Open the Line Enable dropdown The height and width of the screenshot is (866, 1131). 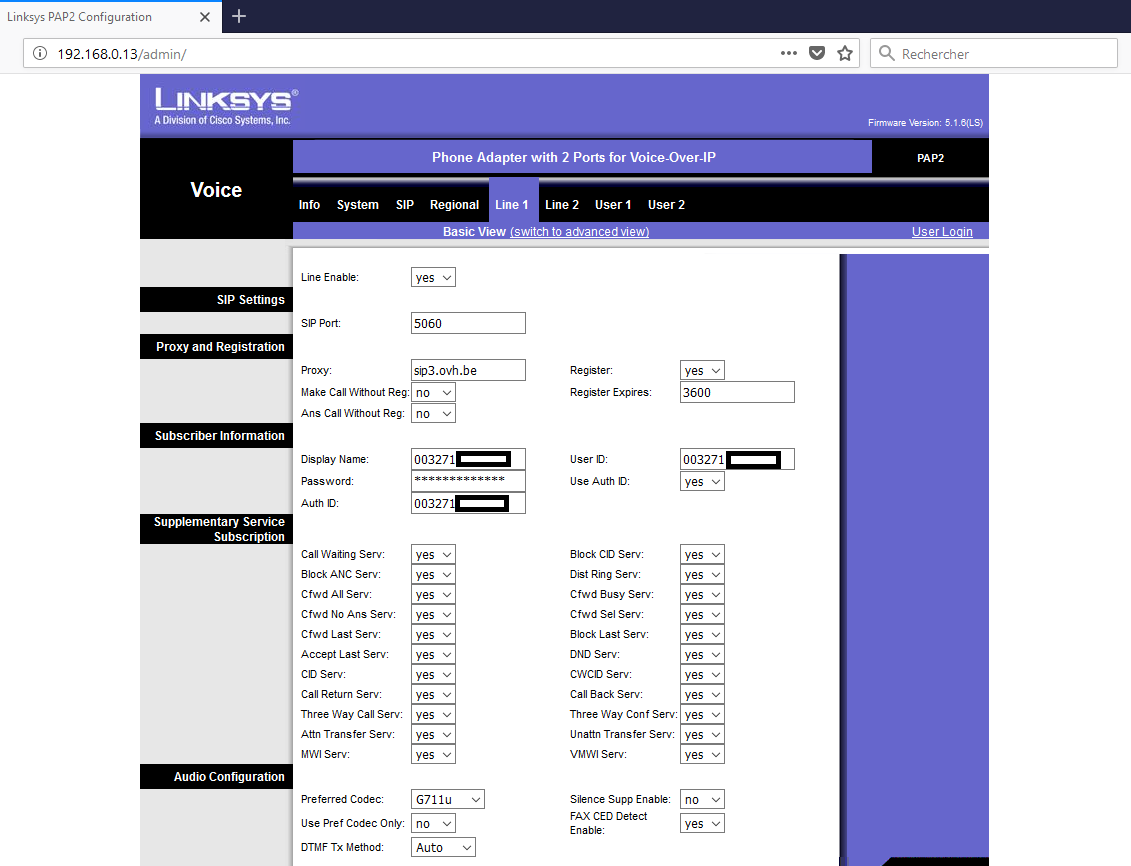433,277
